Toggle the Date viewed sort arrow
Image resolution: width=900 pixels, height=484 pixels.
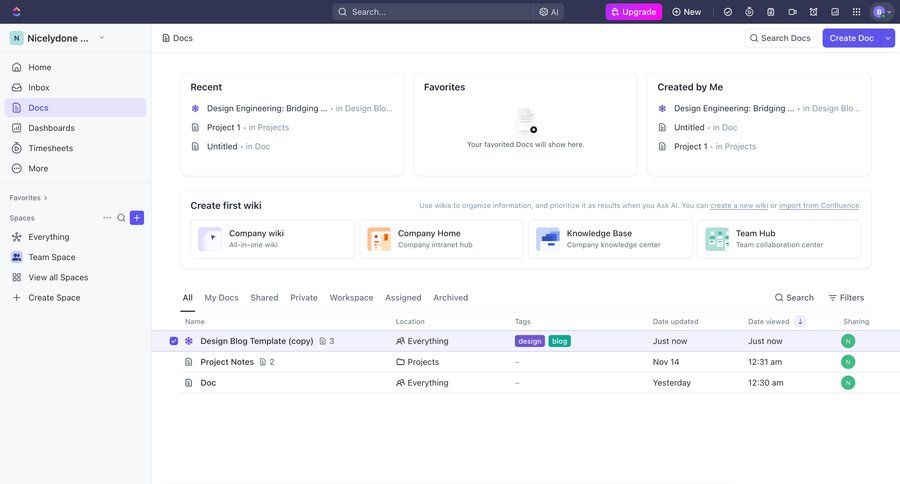800,321
